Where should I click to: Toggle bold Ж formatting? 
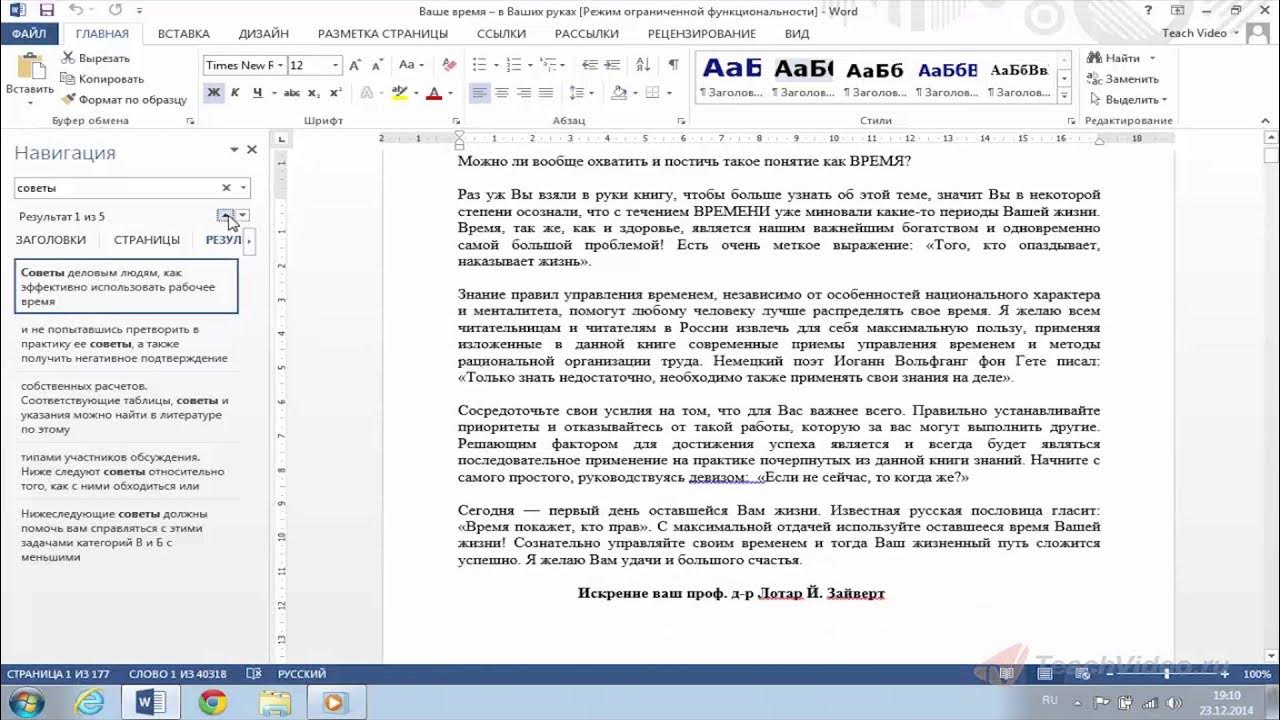pos(214,93)
